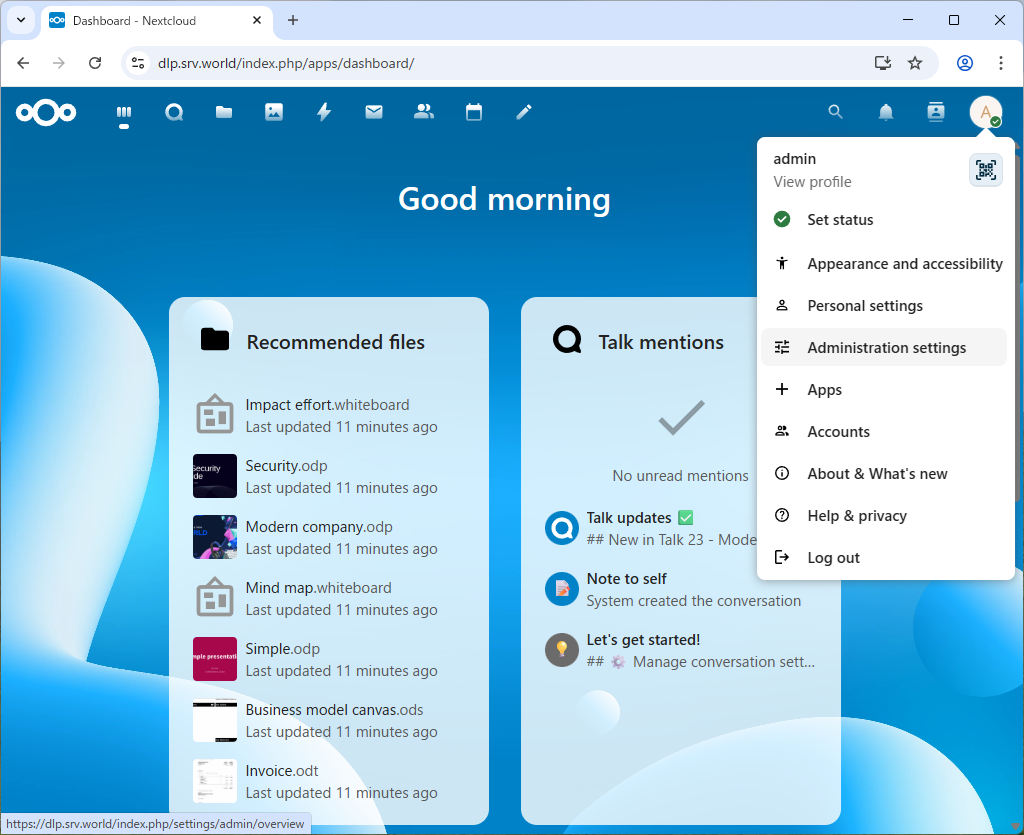This screenshot has height=835, width=1024.
Task: Click the Security.odp thumbnail
Action: (215, 476)
